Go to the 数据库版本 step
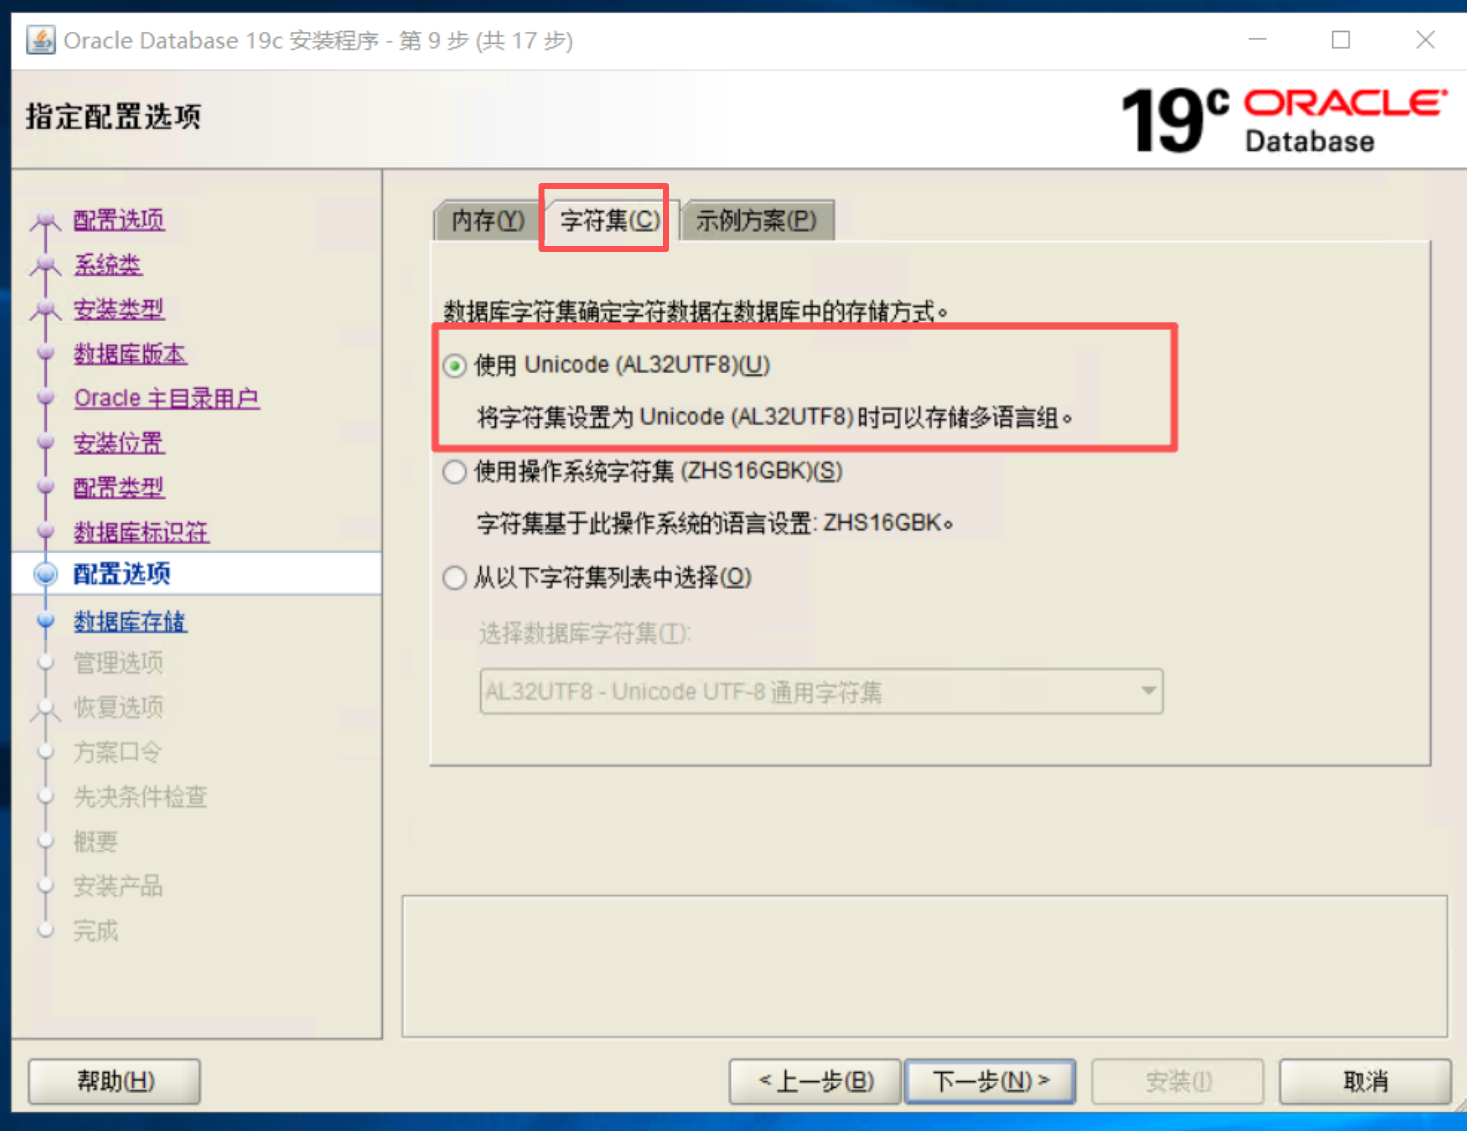Viewport: 1467px width, 1131px height. pos(130,354)
